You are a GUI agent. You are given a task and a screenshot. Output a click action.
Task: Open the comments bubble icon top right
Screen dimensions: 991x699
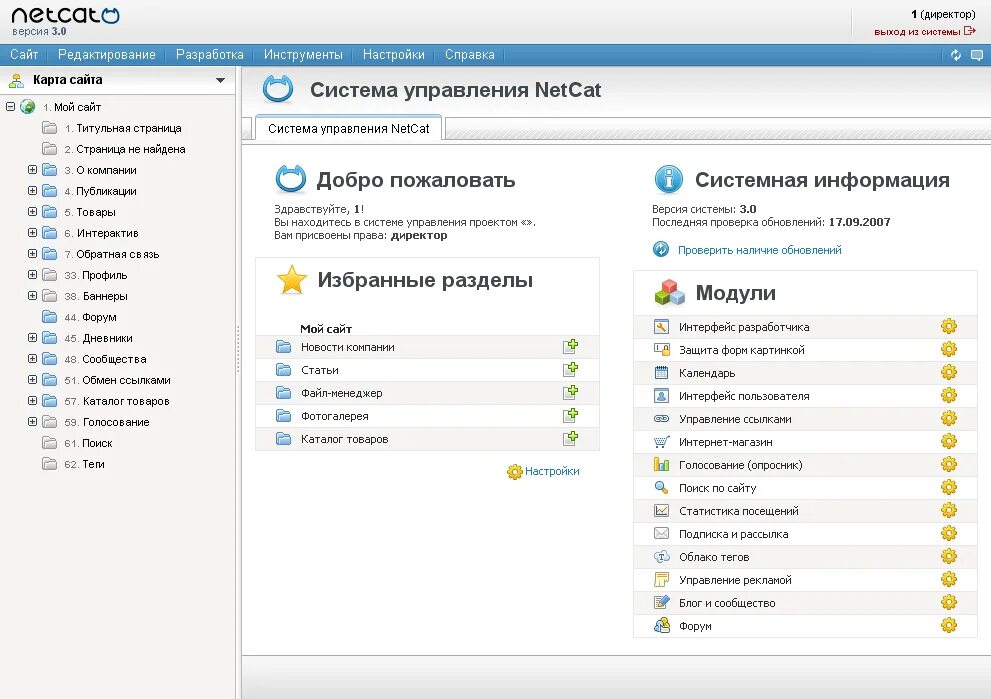[979, 57]
